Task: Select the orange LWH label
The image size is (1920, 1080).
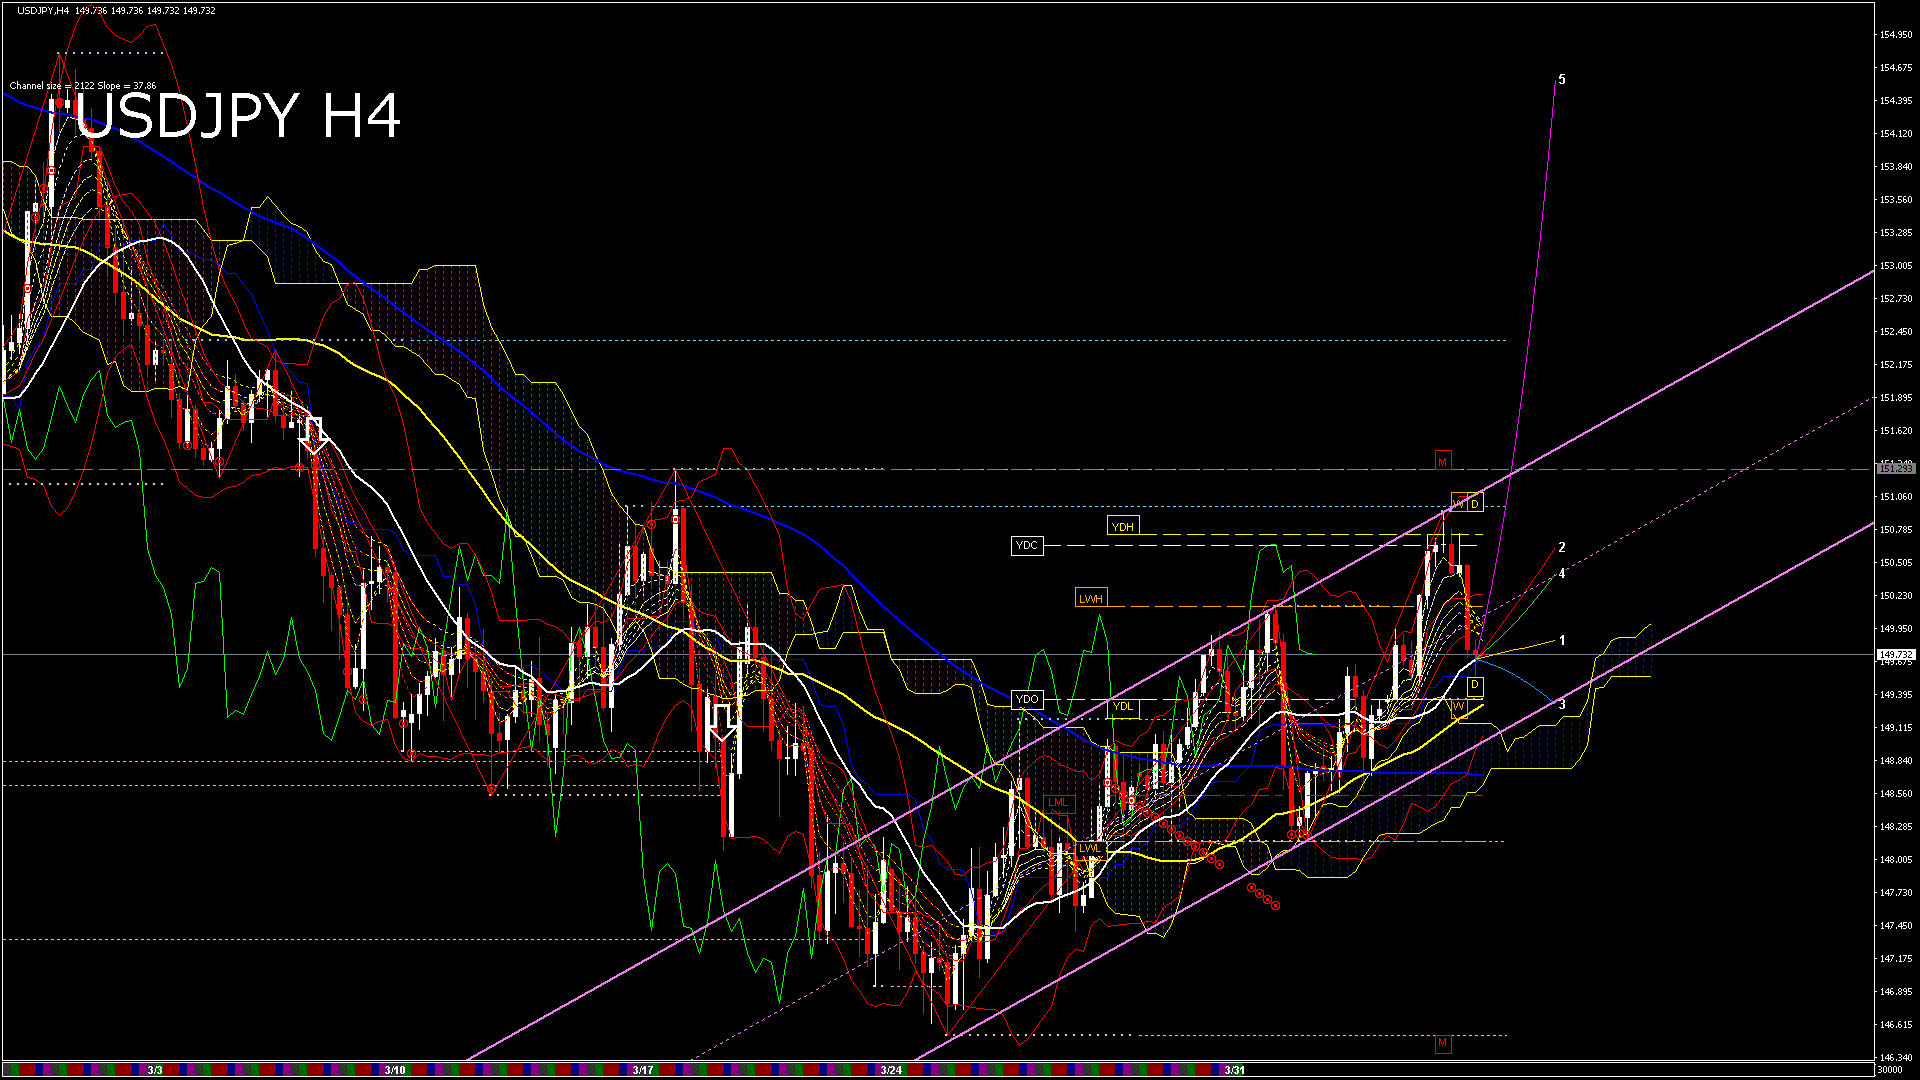Action: [1091, 598]
